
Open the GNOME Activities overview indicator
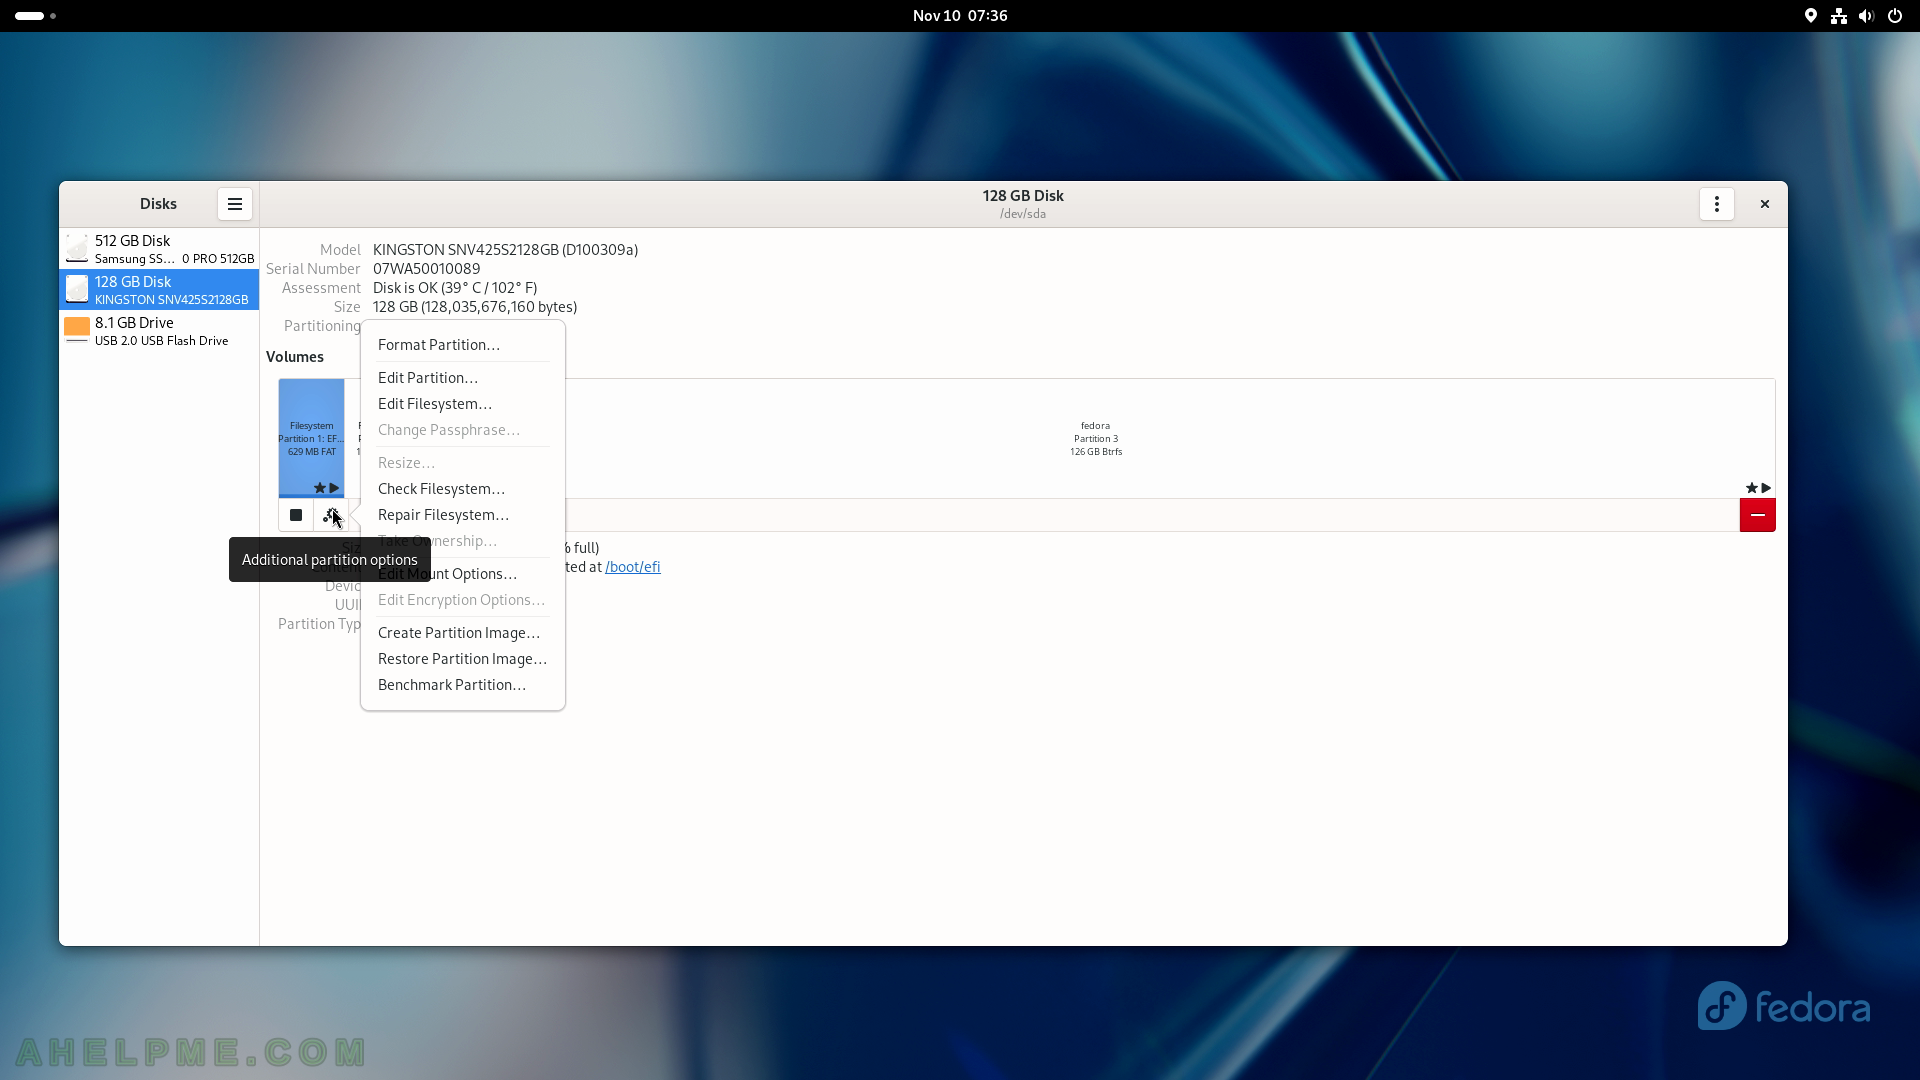(x=36, y=16)
